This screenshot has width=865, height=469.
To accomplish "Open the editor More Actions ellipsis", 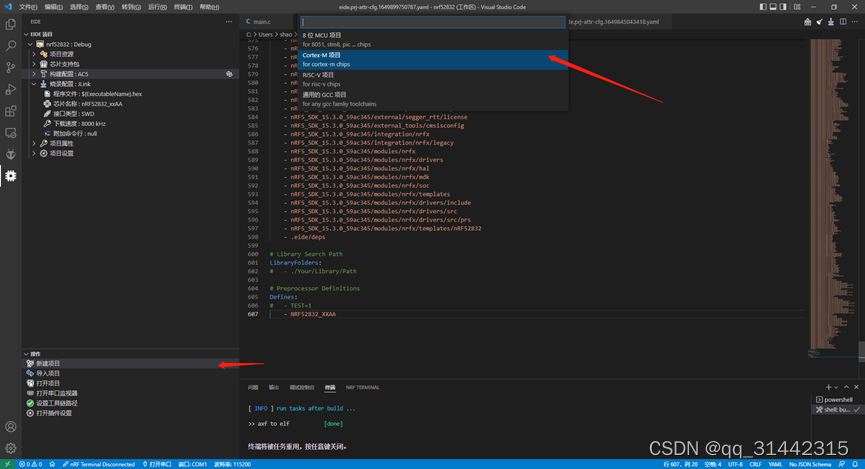I will (855, 22).
